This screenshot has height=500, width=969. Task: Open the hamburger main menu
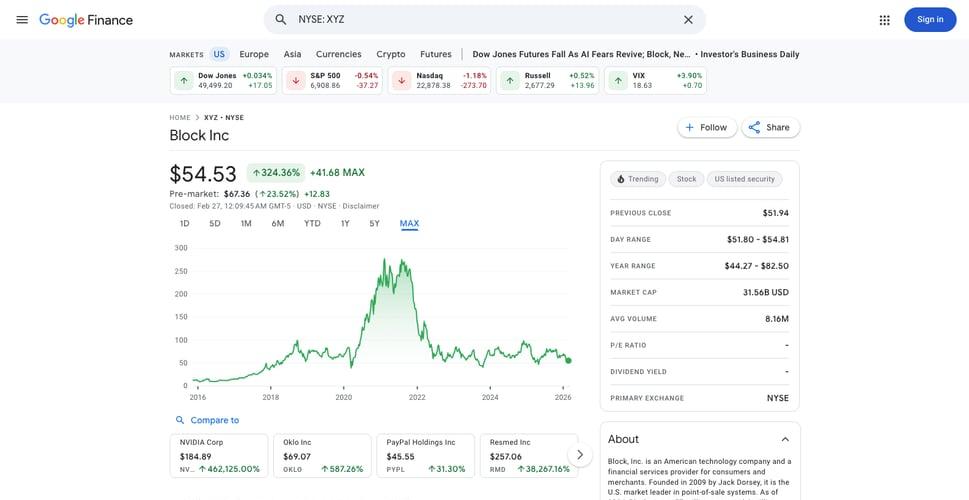click(x=22, y=20)
